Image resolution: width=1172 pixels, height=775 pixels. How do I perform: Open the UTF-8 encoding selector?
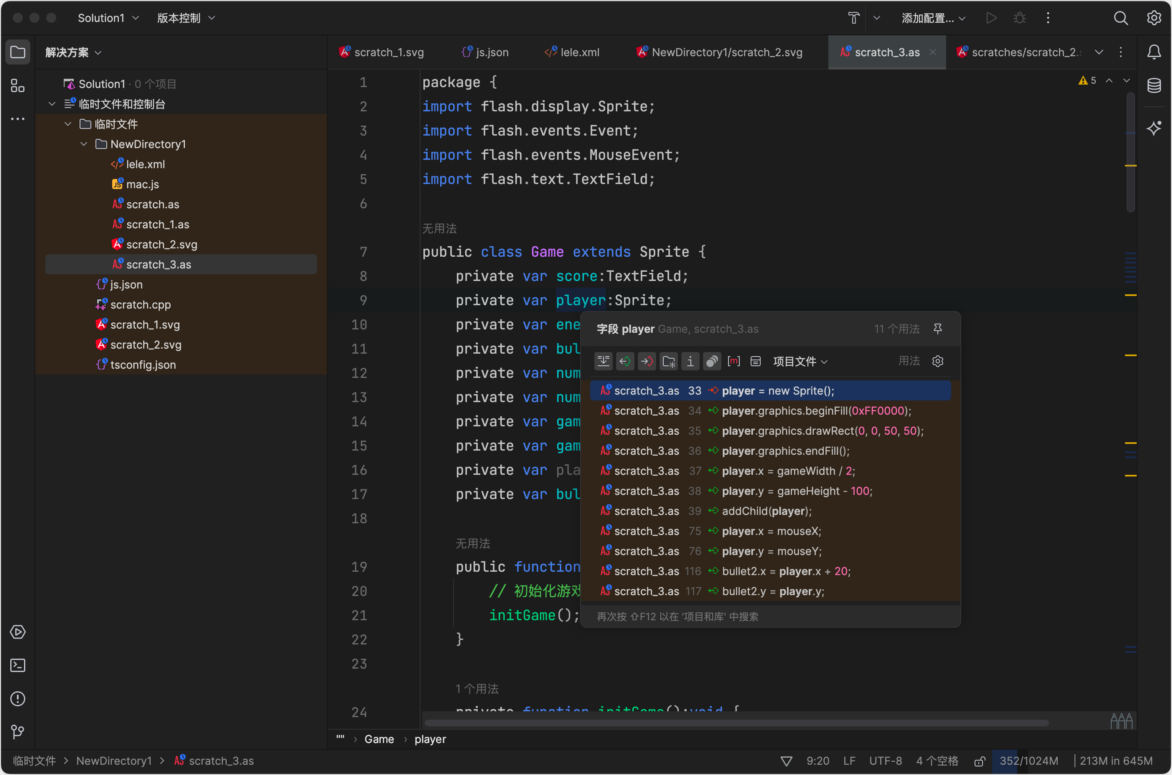tap(886, 762)
